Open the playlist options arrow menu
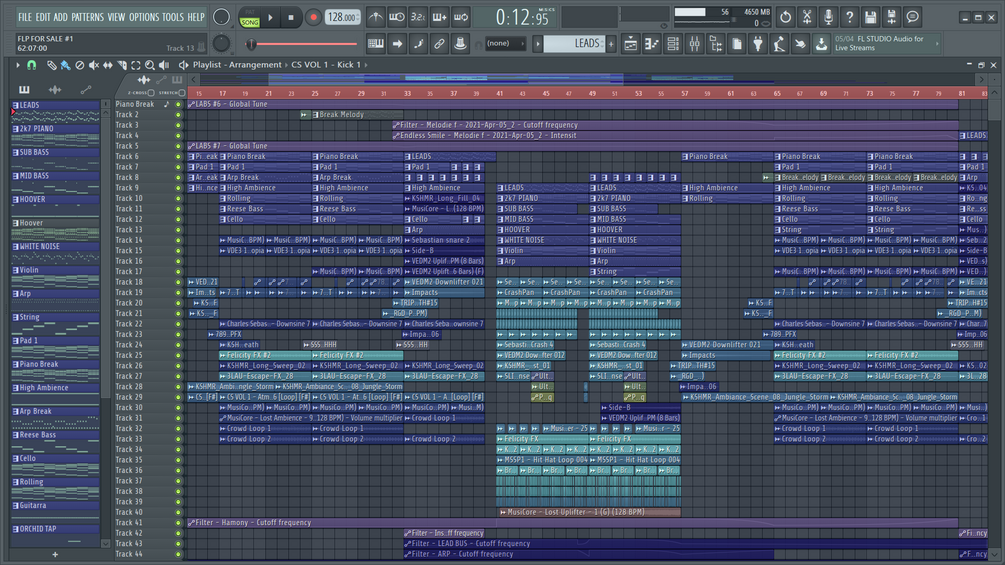The width and height of the screenshot is (1005, 565). click(17, 65)
